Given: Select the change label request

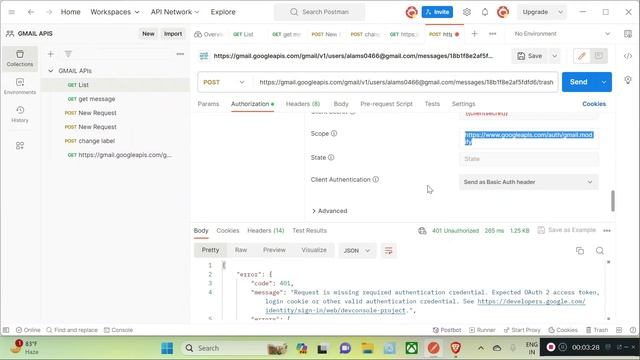Looking at the screenshot, I should tap(96, 141).
